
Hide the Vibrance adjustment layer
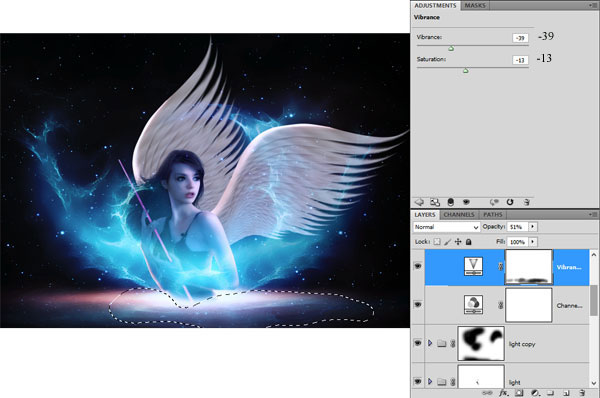tap(418, 266)
